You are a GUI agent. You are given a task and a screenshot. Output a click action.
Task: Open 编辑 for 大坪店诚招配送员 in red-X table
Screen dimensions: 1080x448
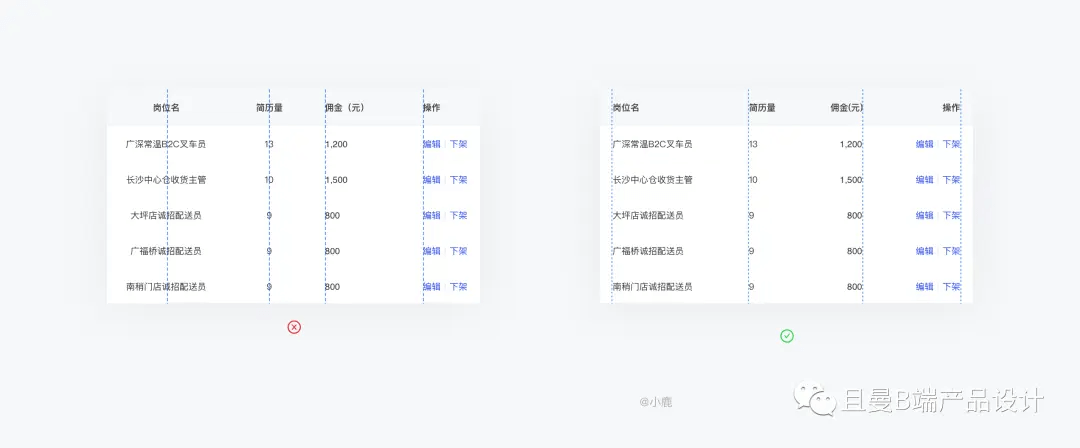pos(432,215)
